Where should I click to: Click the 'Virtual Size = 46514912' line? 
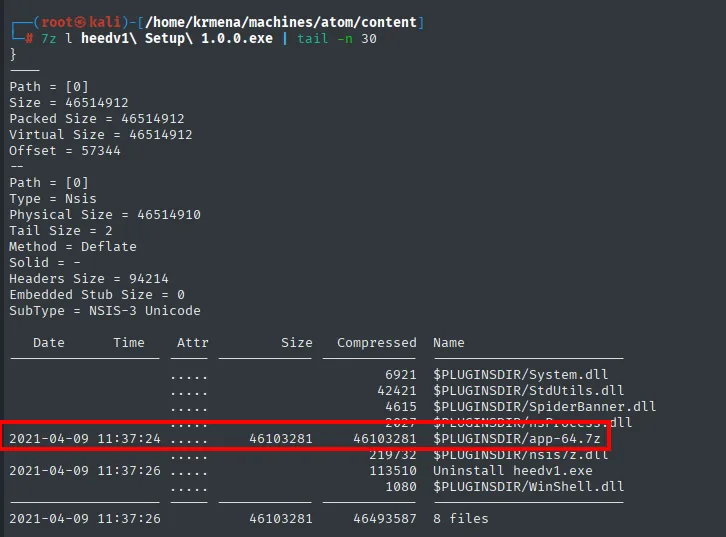[101, 135]
